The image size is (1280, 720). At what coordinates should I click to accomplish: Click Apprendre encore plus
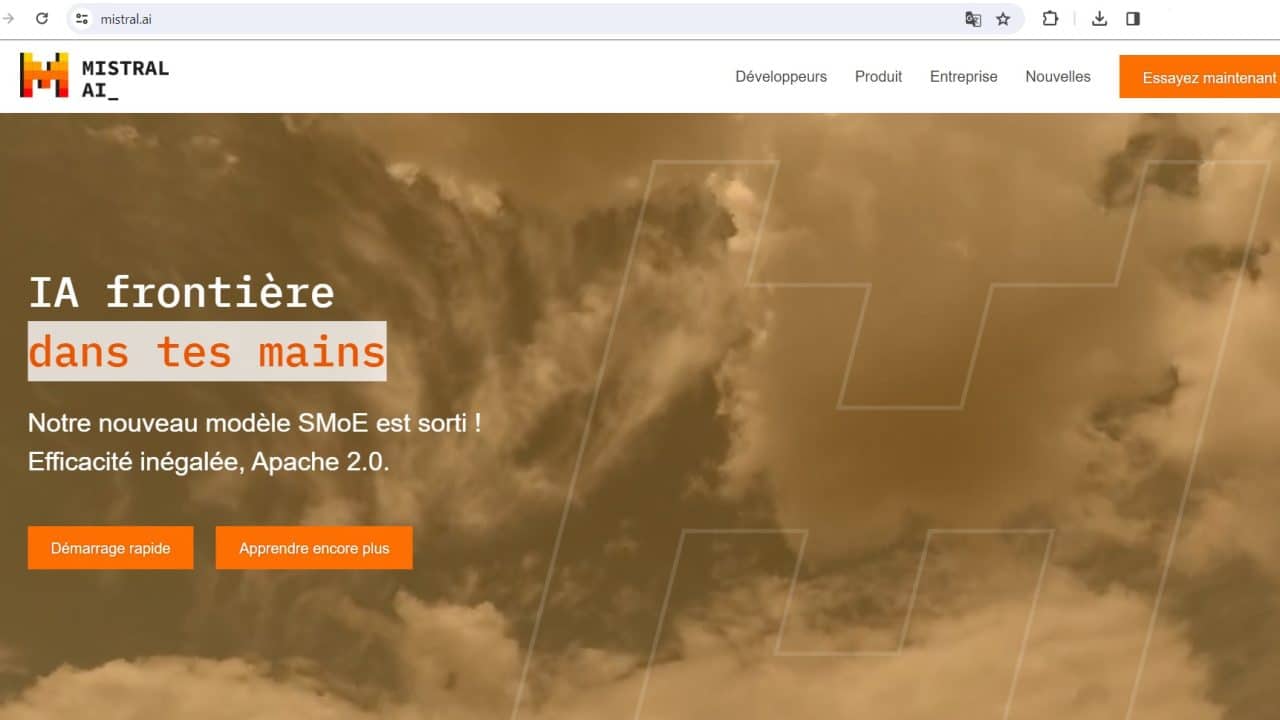[314, 548]
